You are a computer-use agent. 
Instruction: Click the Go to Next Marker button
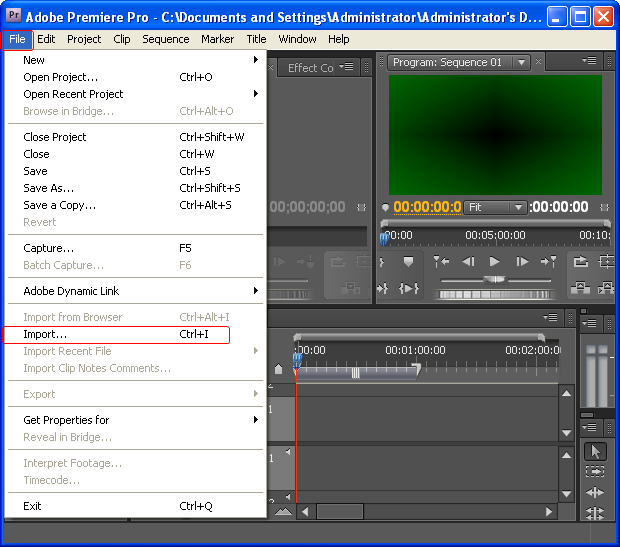548,261
